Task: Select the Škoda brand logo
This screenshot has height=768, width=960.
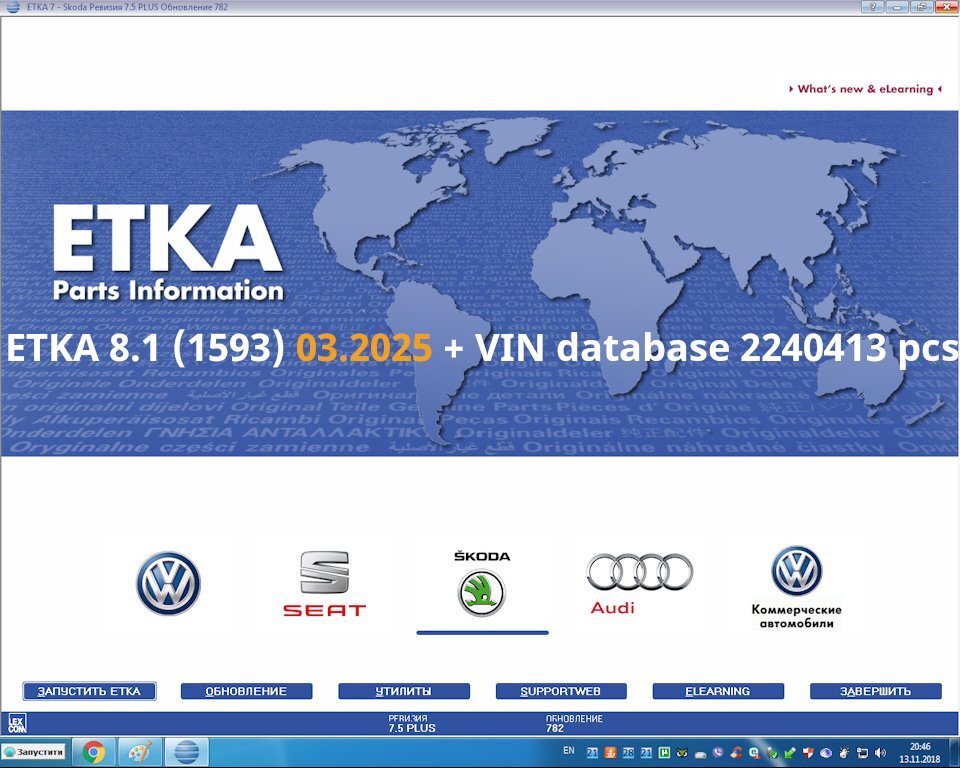Action: pos(482,585)
